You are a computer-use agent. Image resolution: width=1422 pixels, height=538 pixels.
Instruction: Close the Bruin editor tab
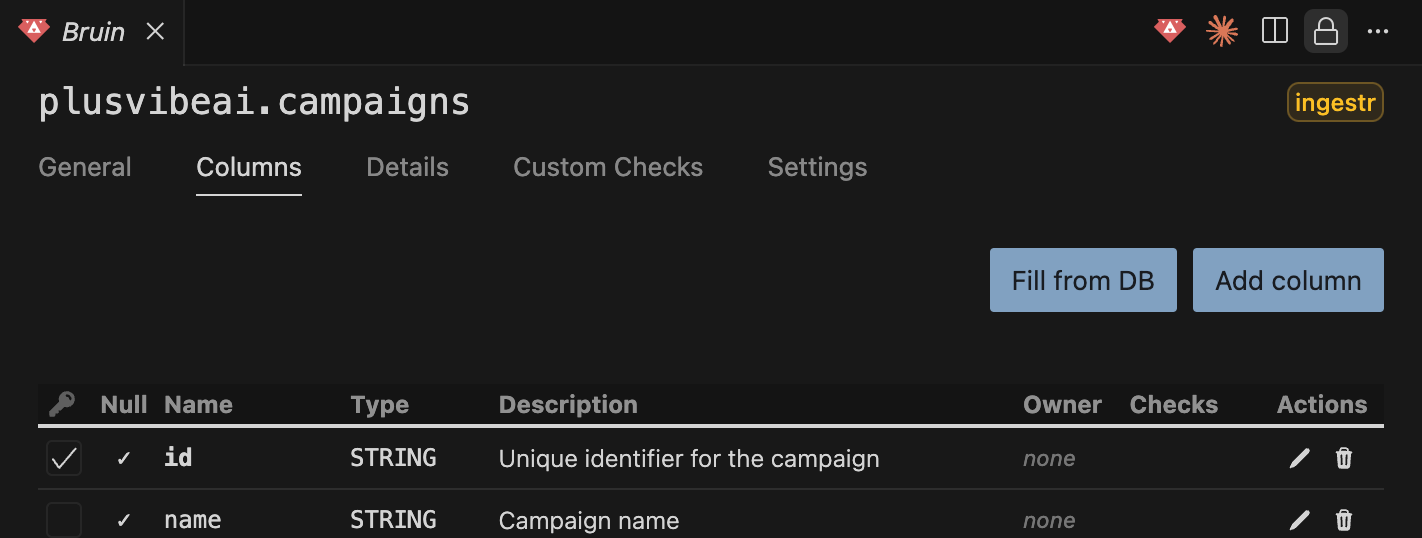(x=155, y=32)
